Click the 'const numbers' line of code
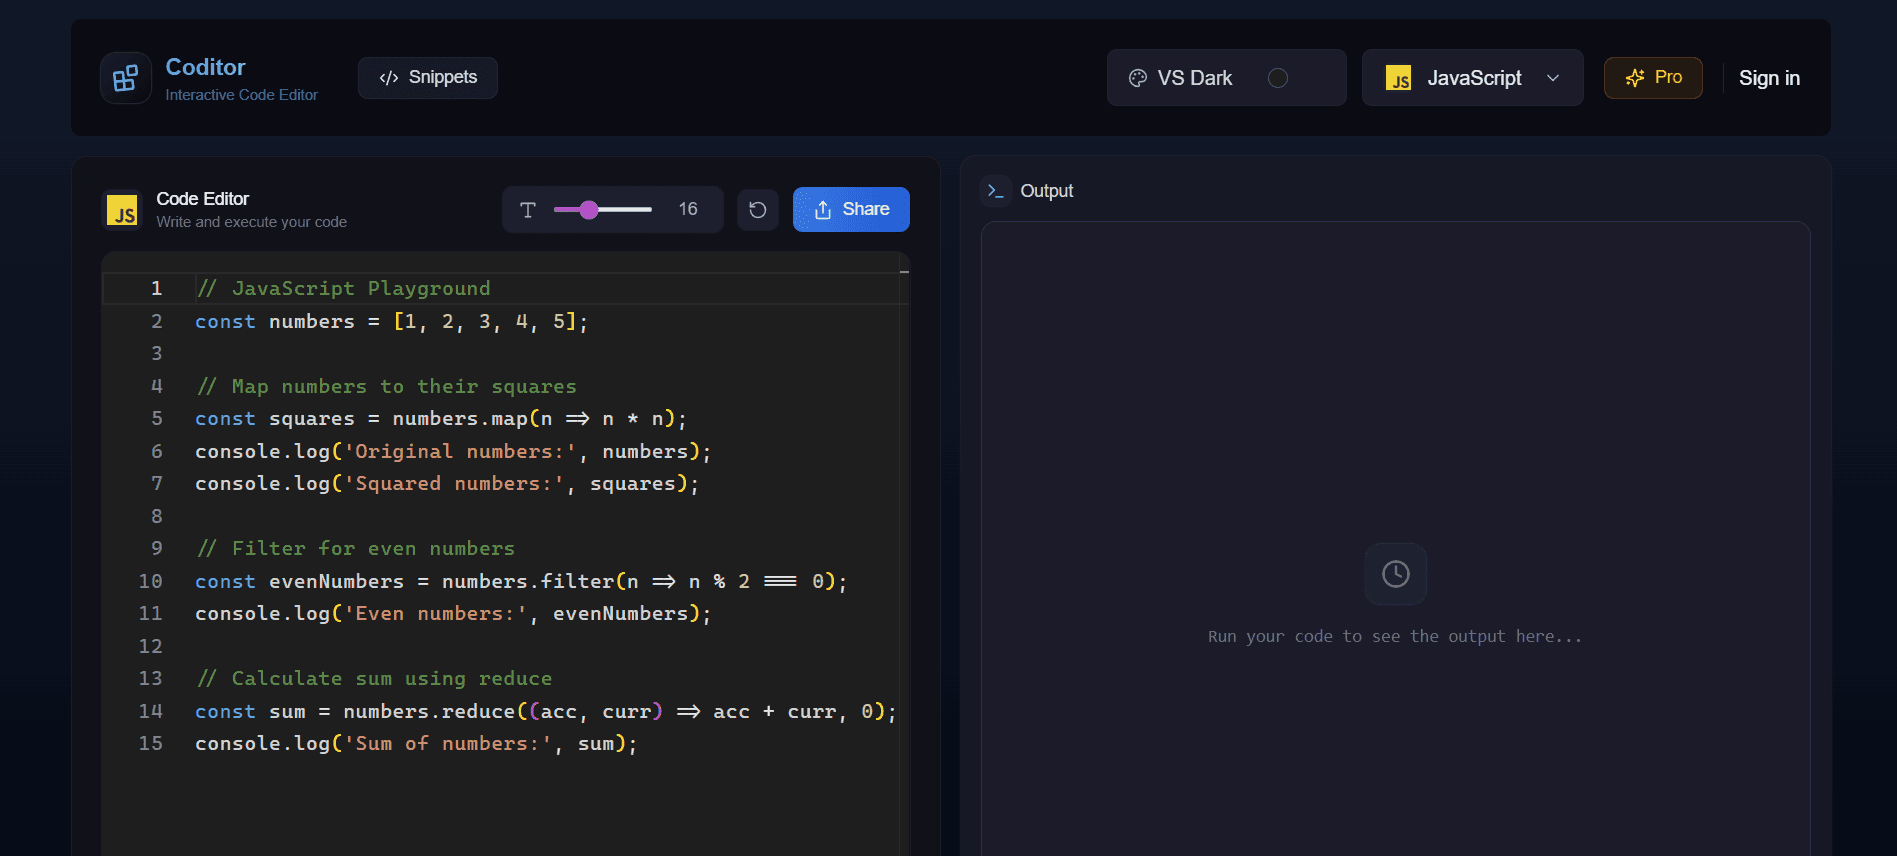The width and height of the screenshot is (1897, 856). [391, 322]
